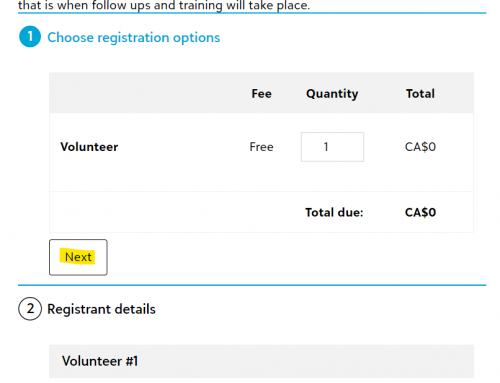Click the Volunteer row CA$0 total
The width and height of the screenshot is (500, 383).
pyautogui.click(x=420, y=147)
